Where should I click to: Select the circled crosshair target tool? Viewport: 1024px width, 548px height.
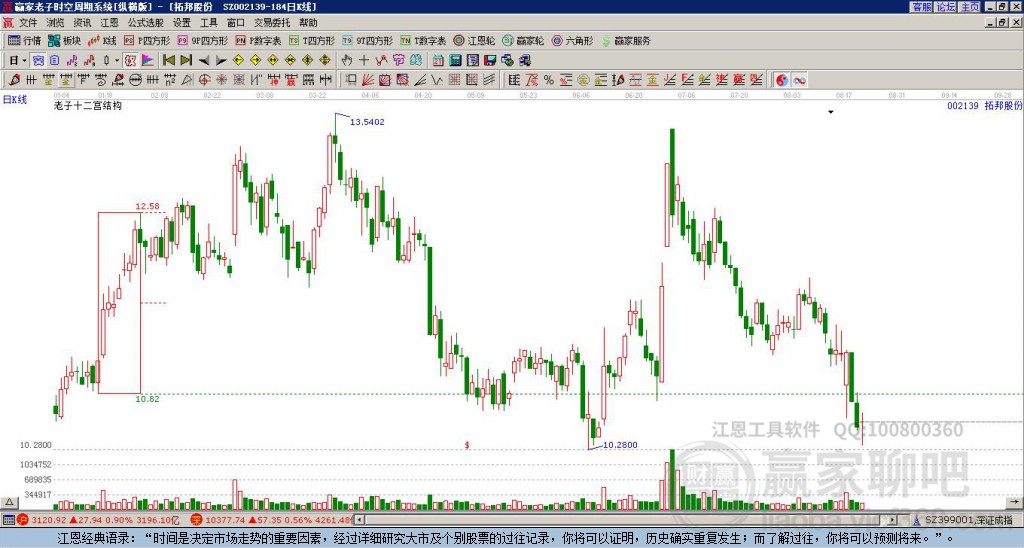(x=204, y=80)
